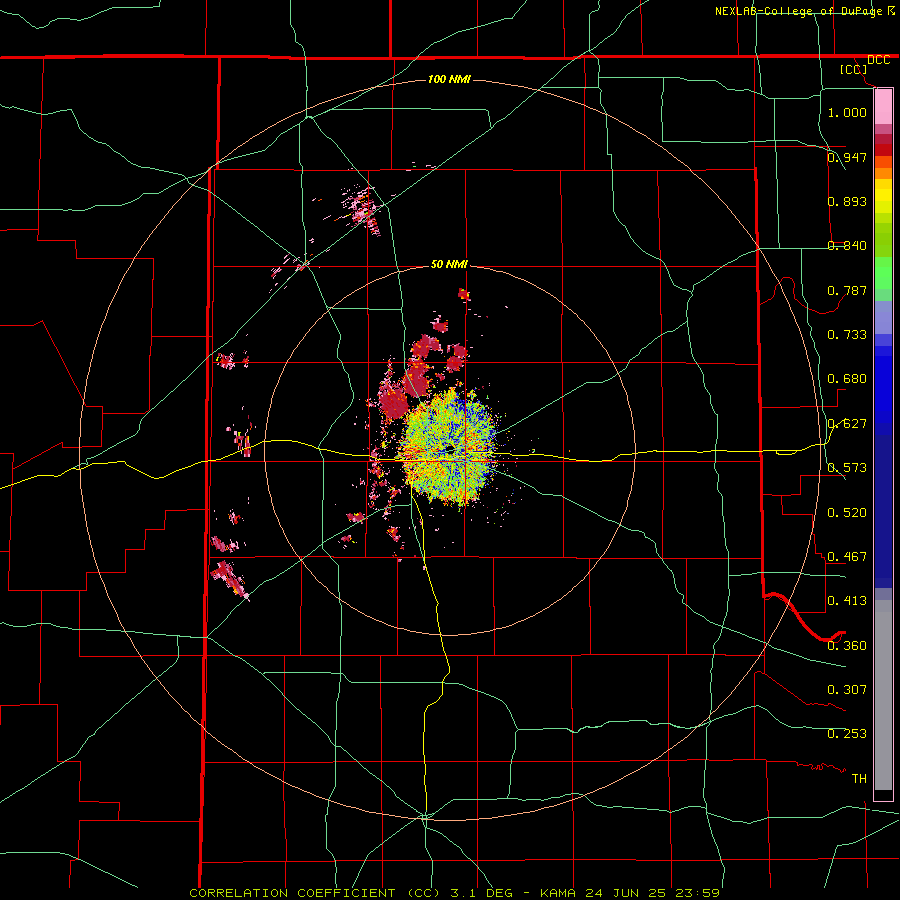
Task: Pick the gray segment of color bar
Action: coord(883,695)
